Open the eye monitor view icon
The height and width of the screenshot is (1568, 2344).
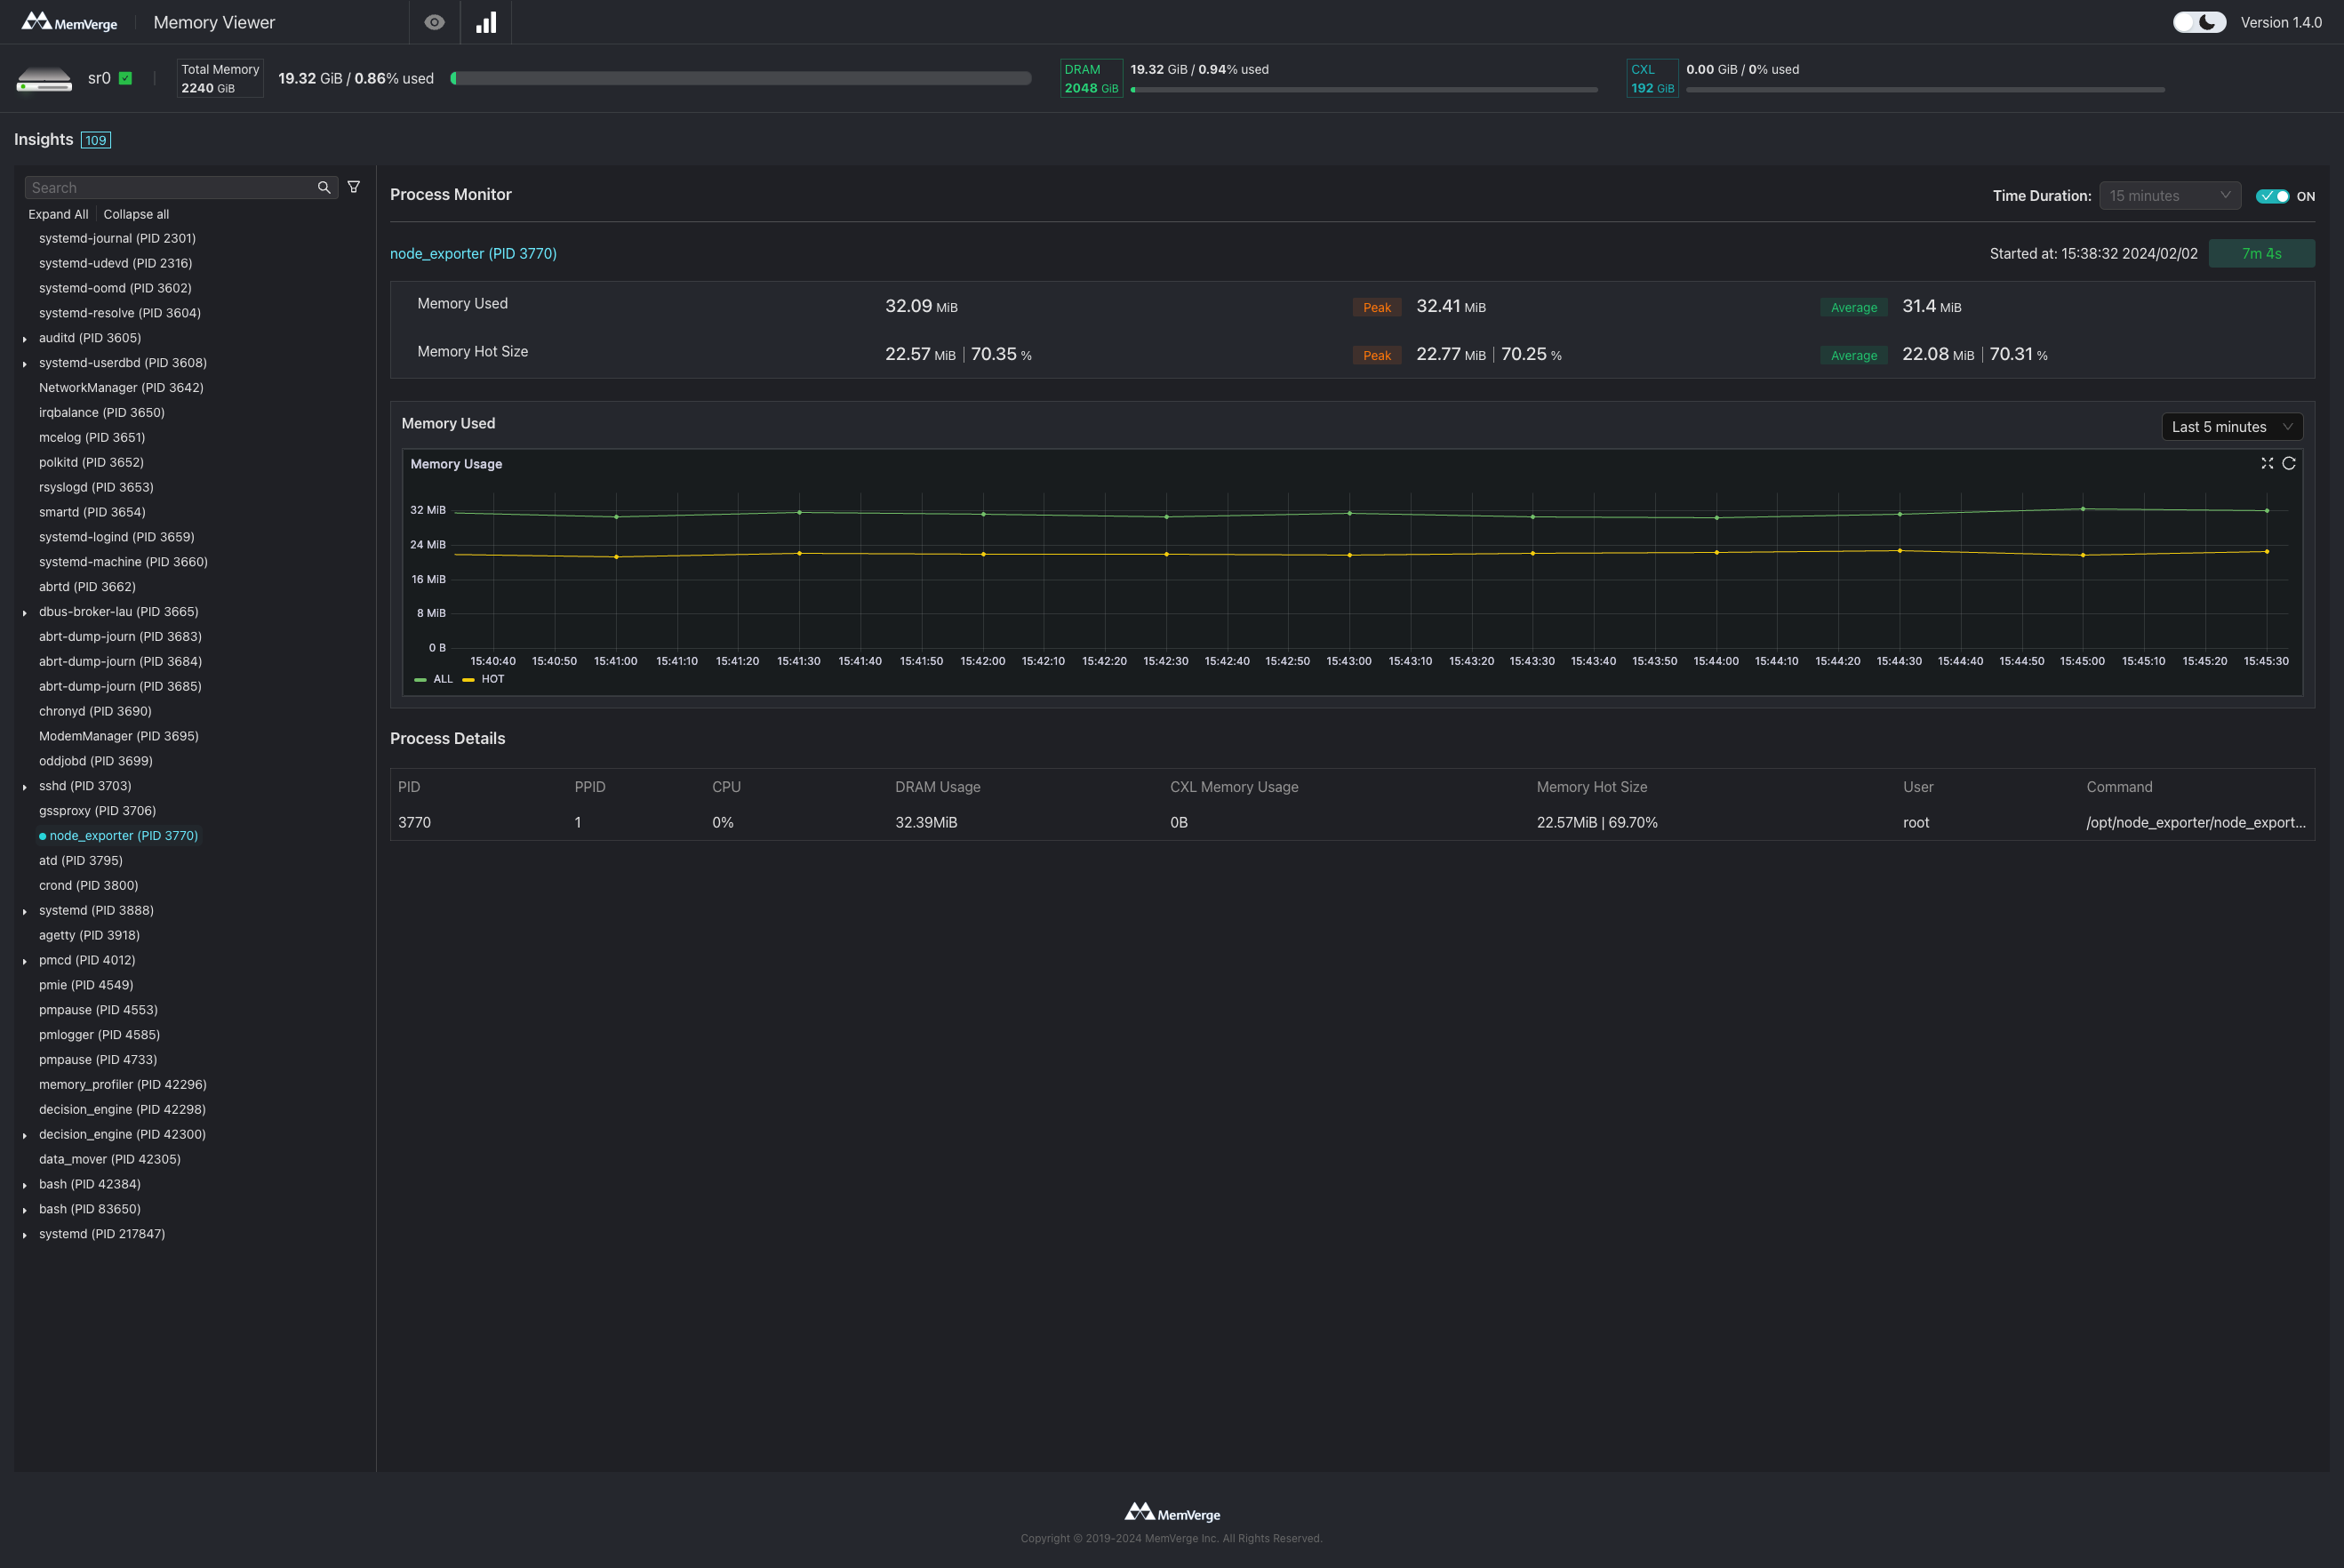click(434, 22)
